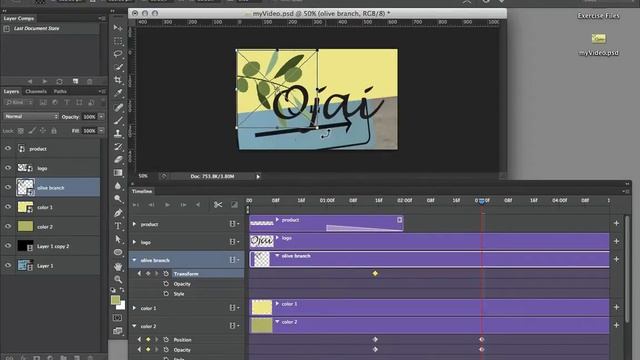
Task: Update layer comp icon
Action: (x=59, y=81)
